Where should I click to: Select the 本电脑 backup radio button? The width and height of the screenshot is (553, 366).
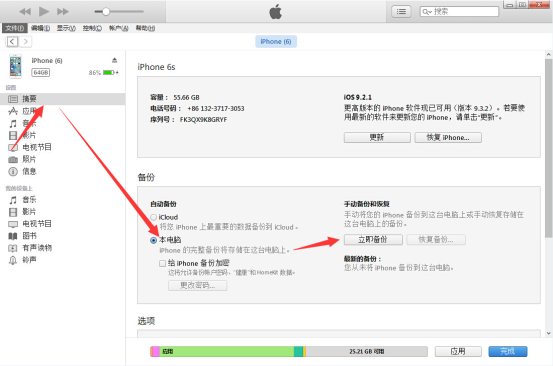click(x=153, y=240)
